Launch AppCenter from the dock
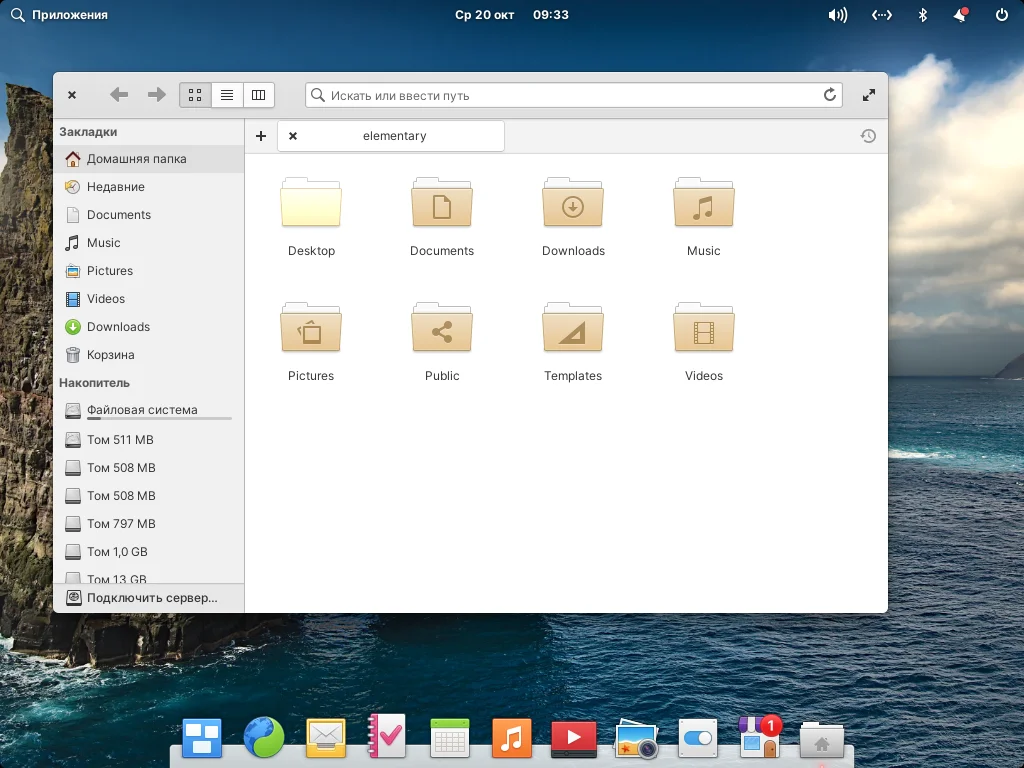This screenshot has height=768, width=1024. click(758, 739)
